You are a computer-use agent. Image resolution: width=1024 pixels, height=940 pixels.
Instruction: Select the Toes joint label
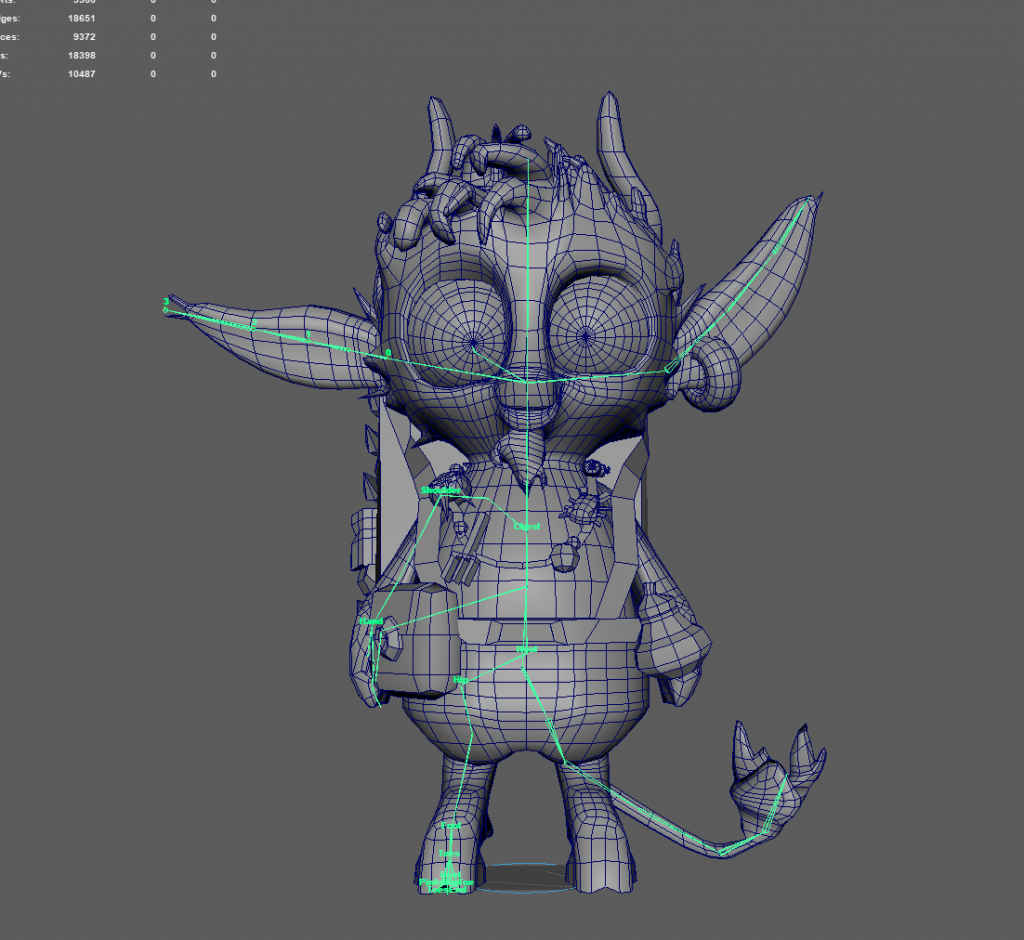point(448,853)
